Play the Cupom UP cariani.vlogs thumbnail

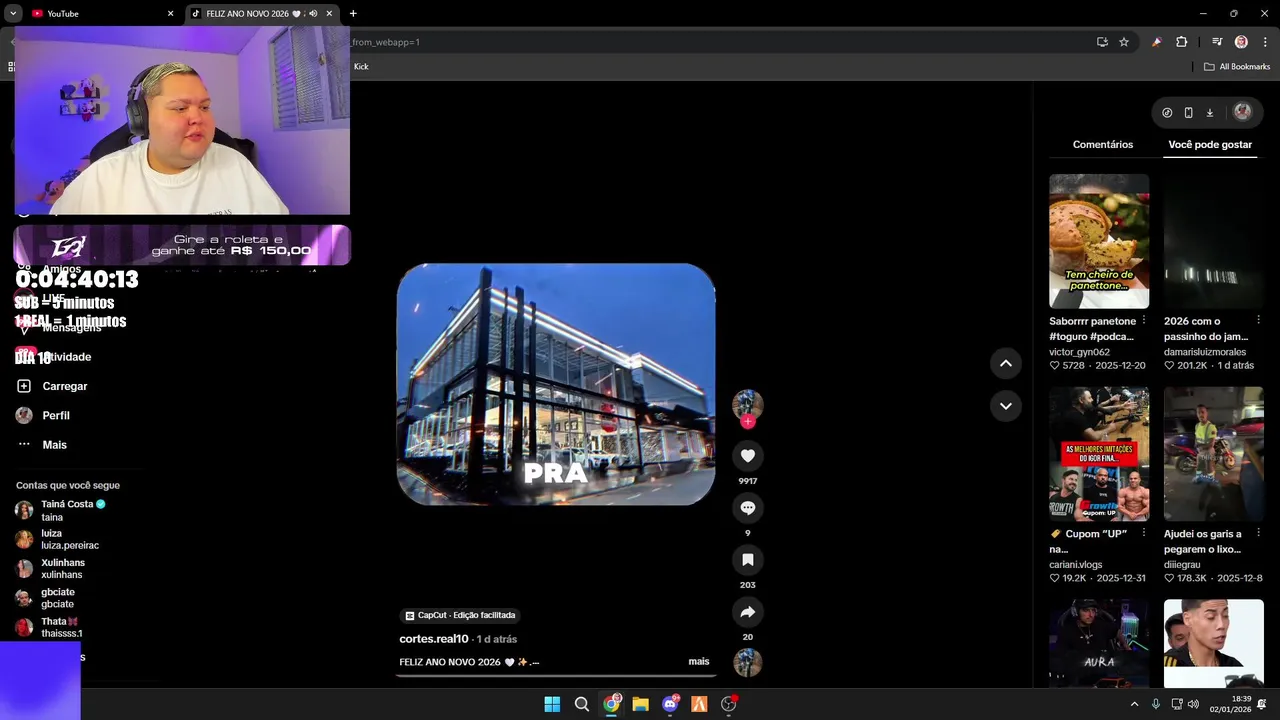click(1099, 454)
